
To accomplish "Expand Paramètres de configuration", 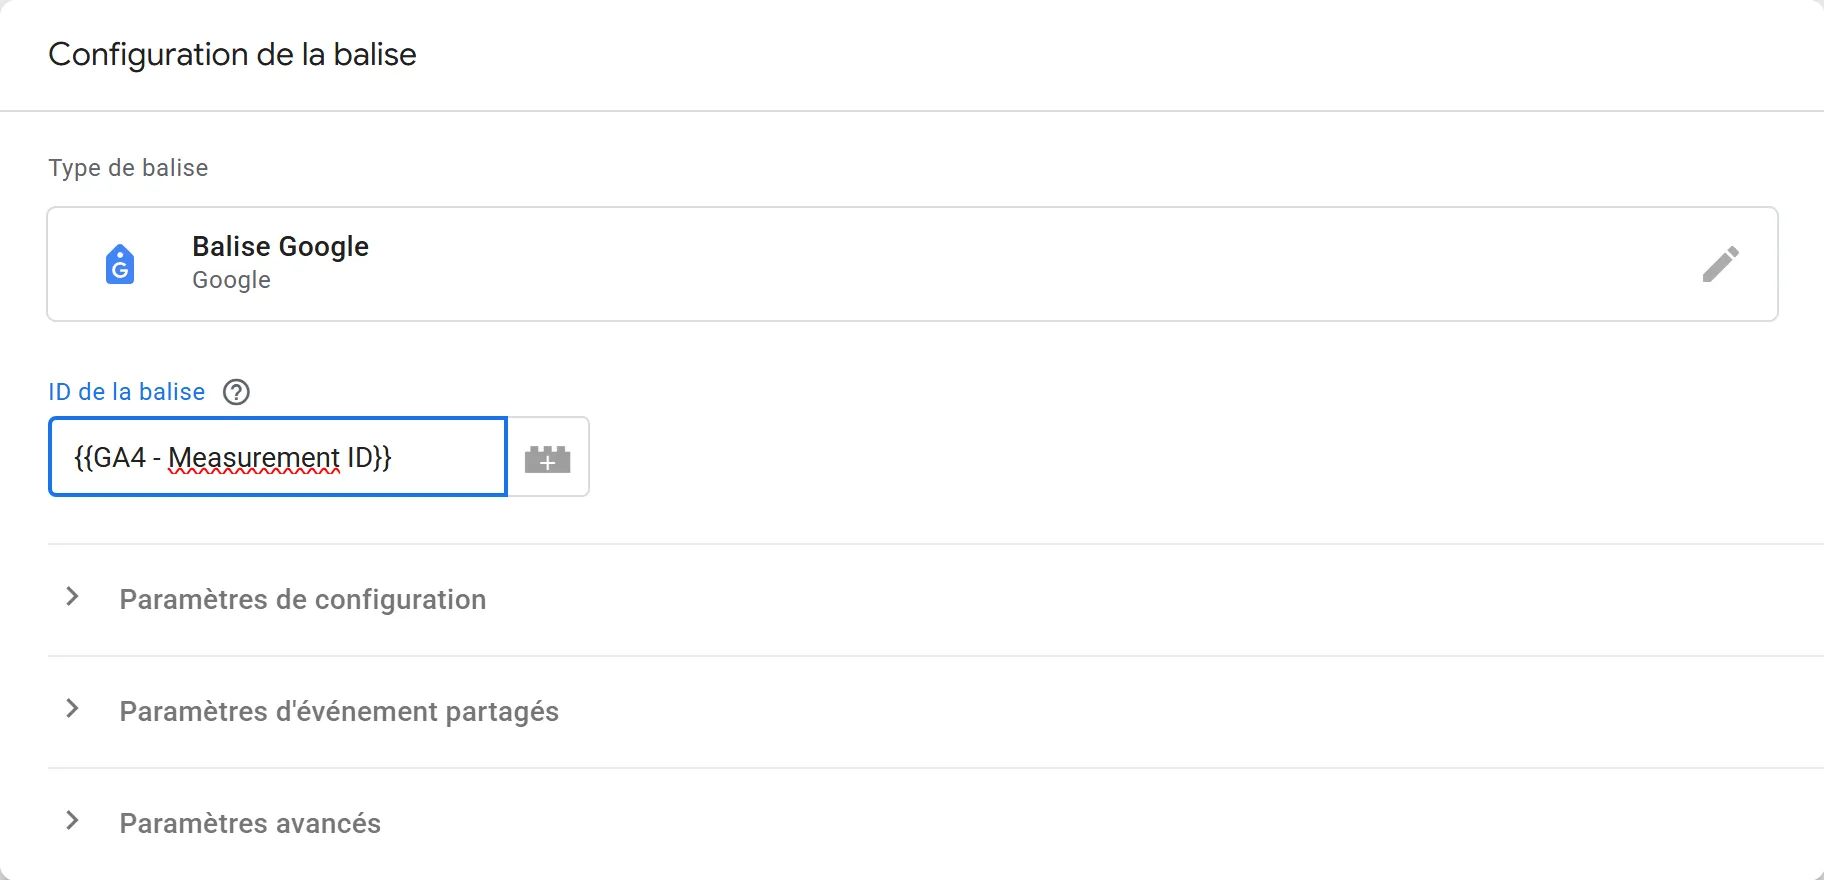I will pos(302,599).
